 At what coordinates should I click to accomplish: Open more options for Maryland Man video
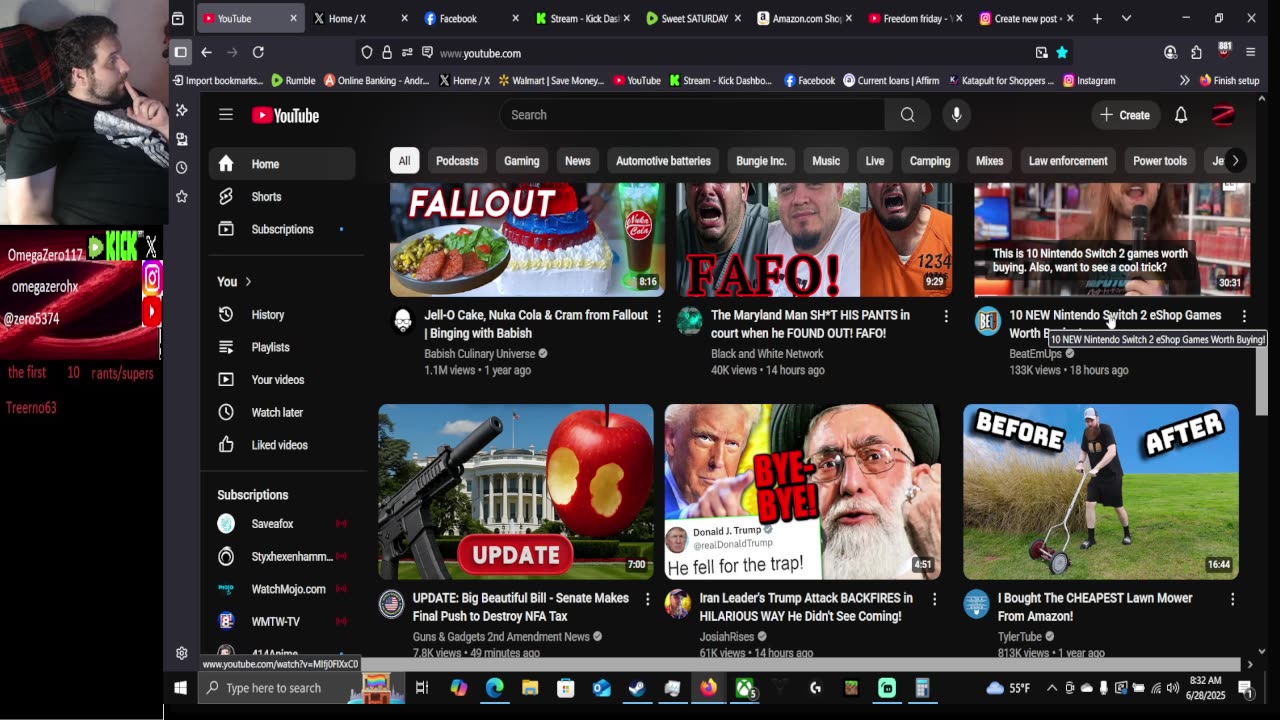pyautogui.click(x=945, y=316)
